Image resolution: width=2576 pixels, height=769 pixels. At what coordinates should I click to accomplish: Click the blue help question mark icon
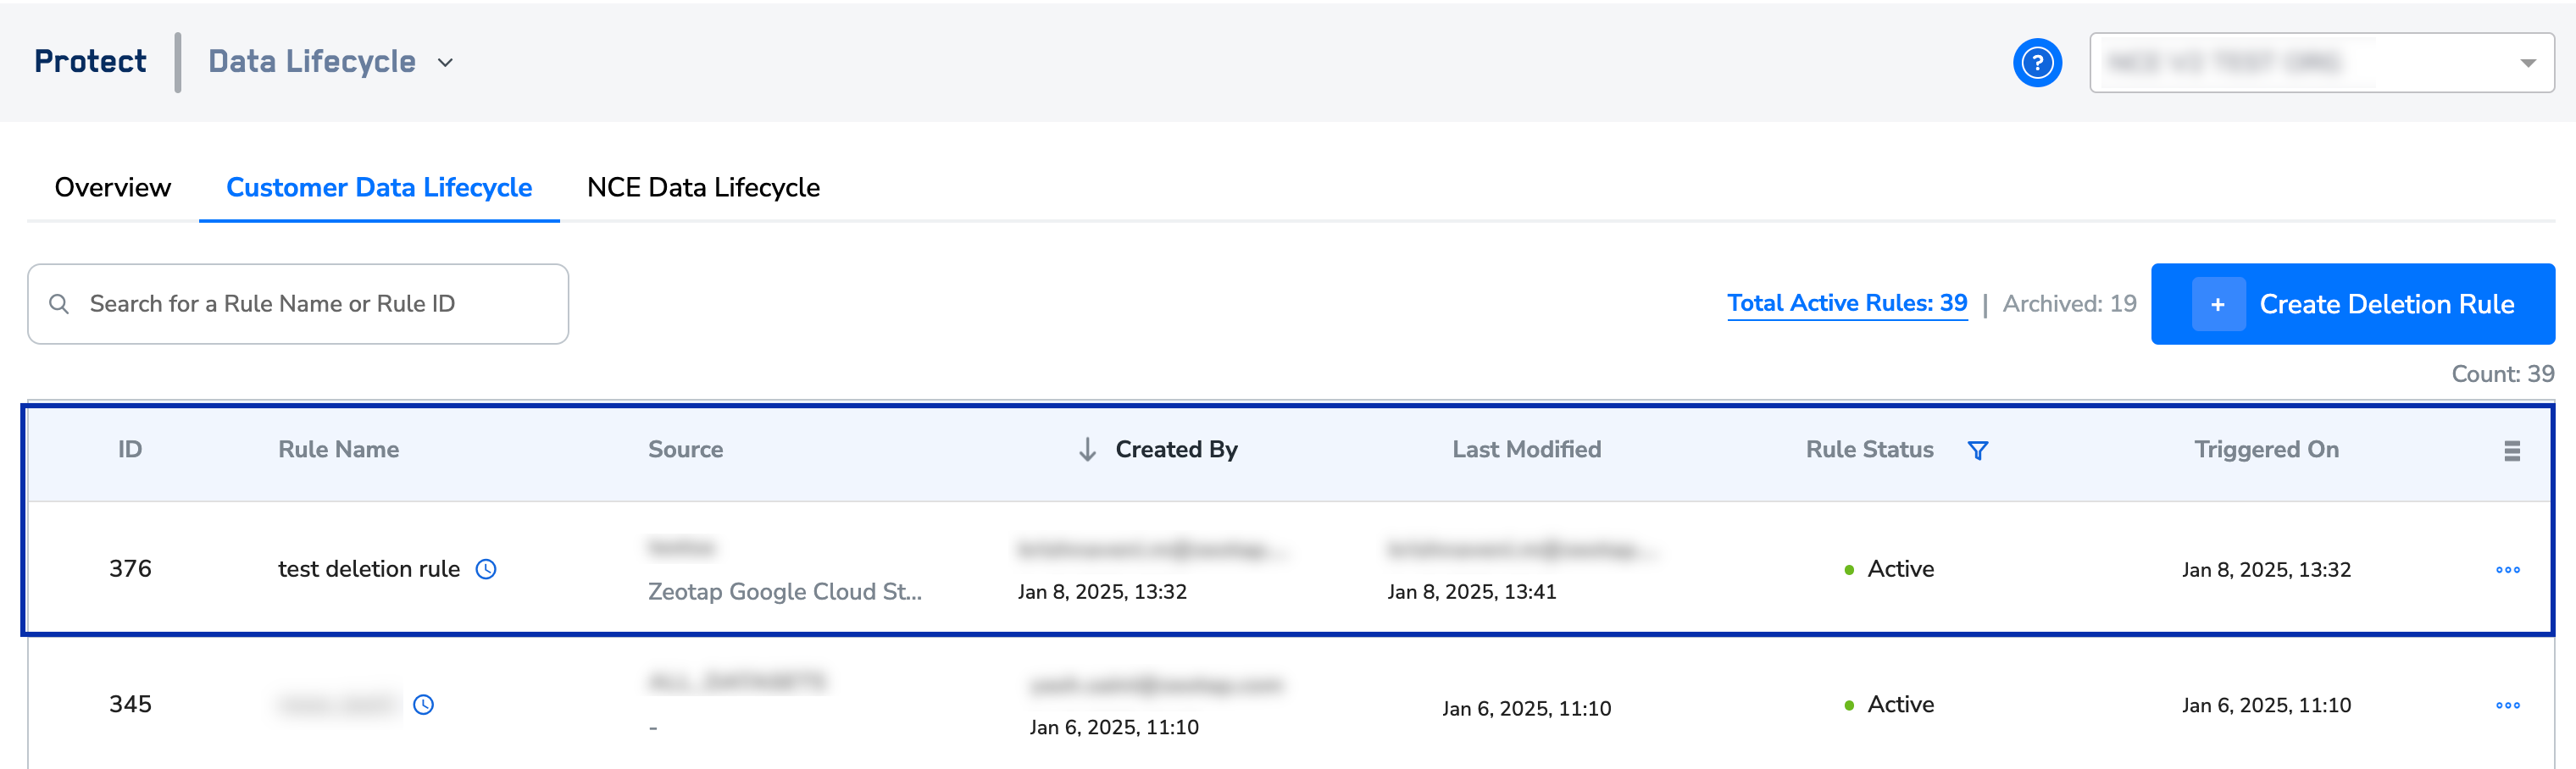[2037, 63]
